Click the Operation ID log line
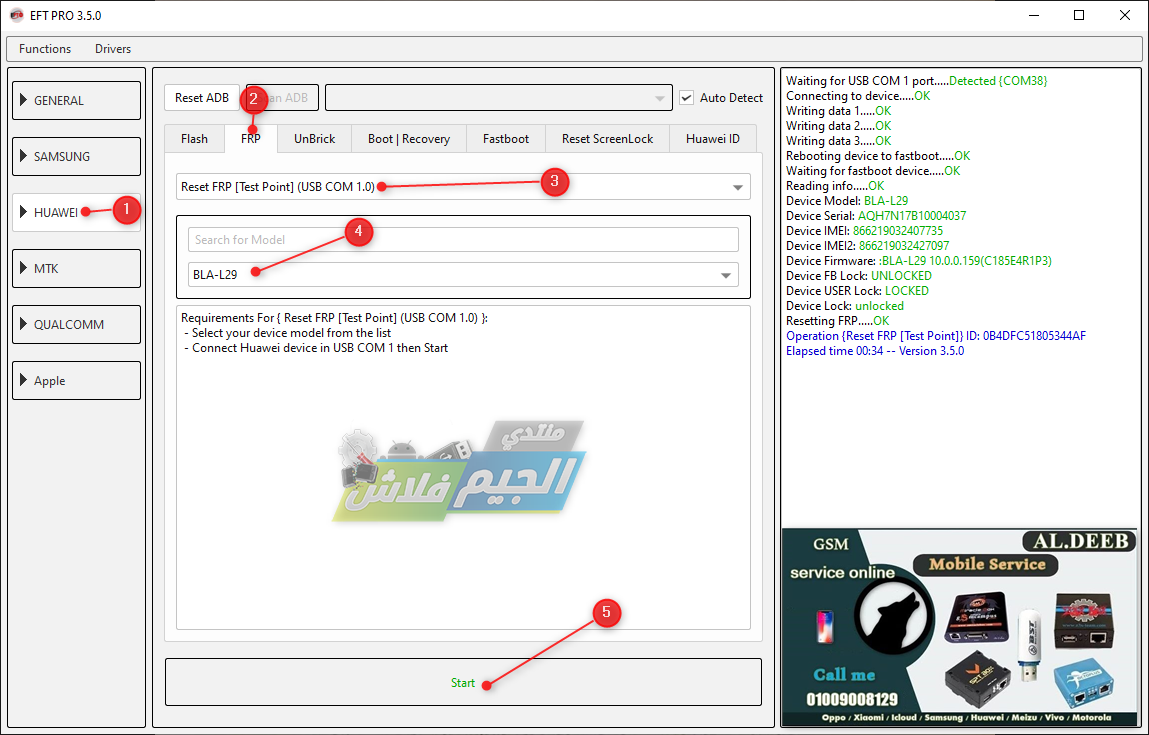1149x735 pixels. 936,336
